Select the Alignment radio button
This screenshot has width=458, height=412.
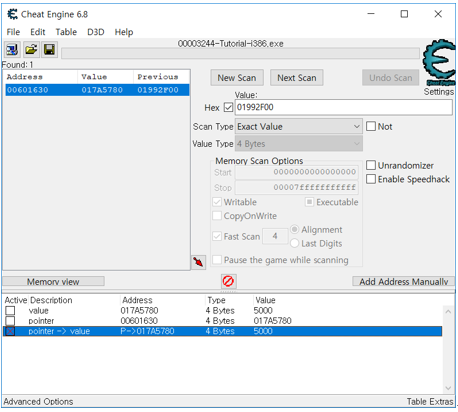(x=294, y=229)
